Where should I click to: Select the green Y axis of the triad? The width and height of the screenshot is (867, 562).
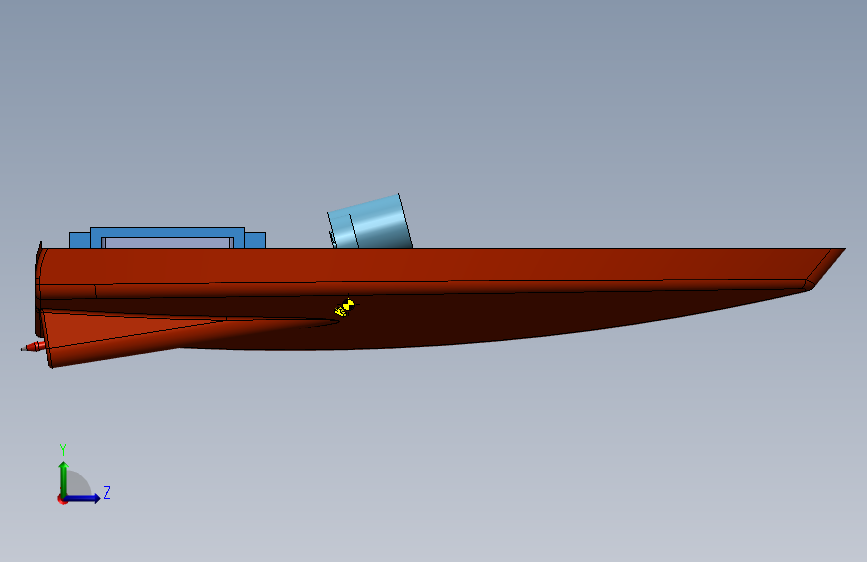tap(64, 478)
